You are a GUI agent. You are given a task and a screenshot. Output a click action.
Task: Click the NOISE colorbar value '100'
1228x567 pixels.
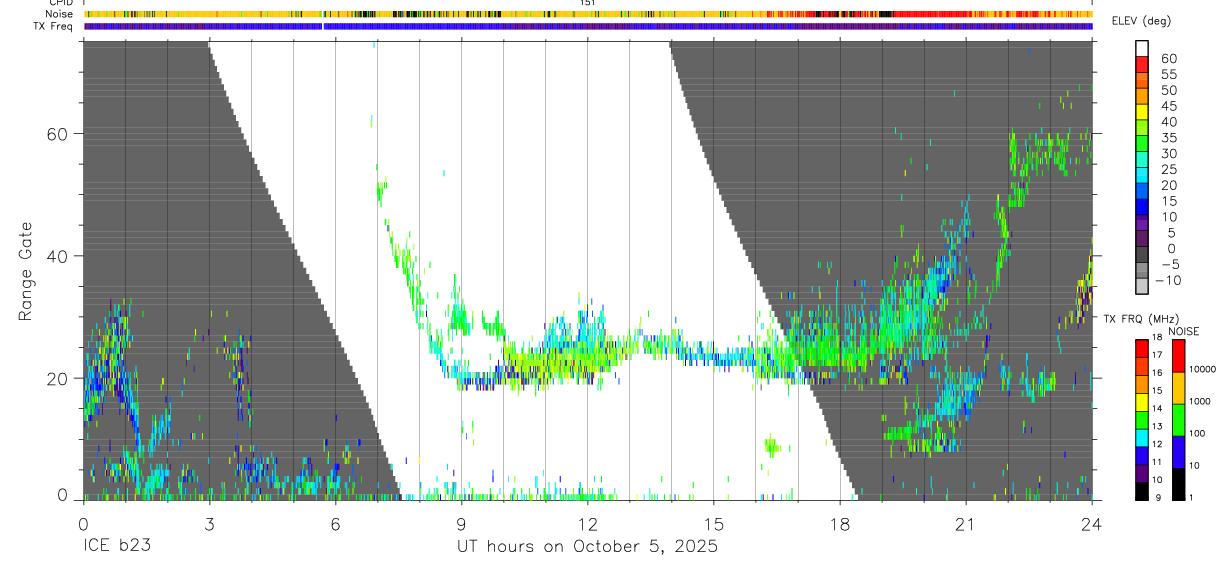click(x=1196, y=433)
